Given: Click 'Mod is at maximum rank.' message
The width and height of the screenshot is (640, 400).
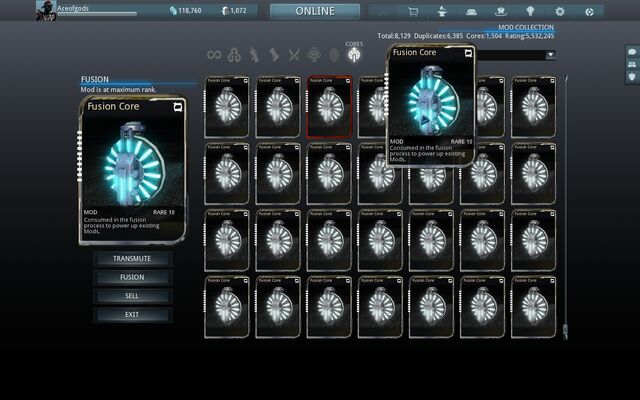Looking at the screenshot, I should point(118,89).
